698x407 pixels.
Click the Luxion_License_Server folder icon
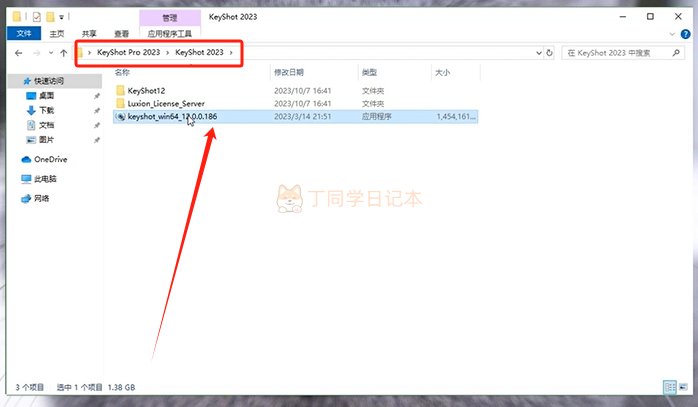(120, 103)
